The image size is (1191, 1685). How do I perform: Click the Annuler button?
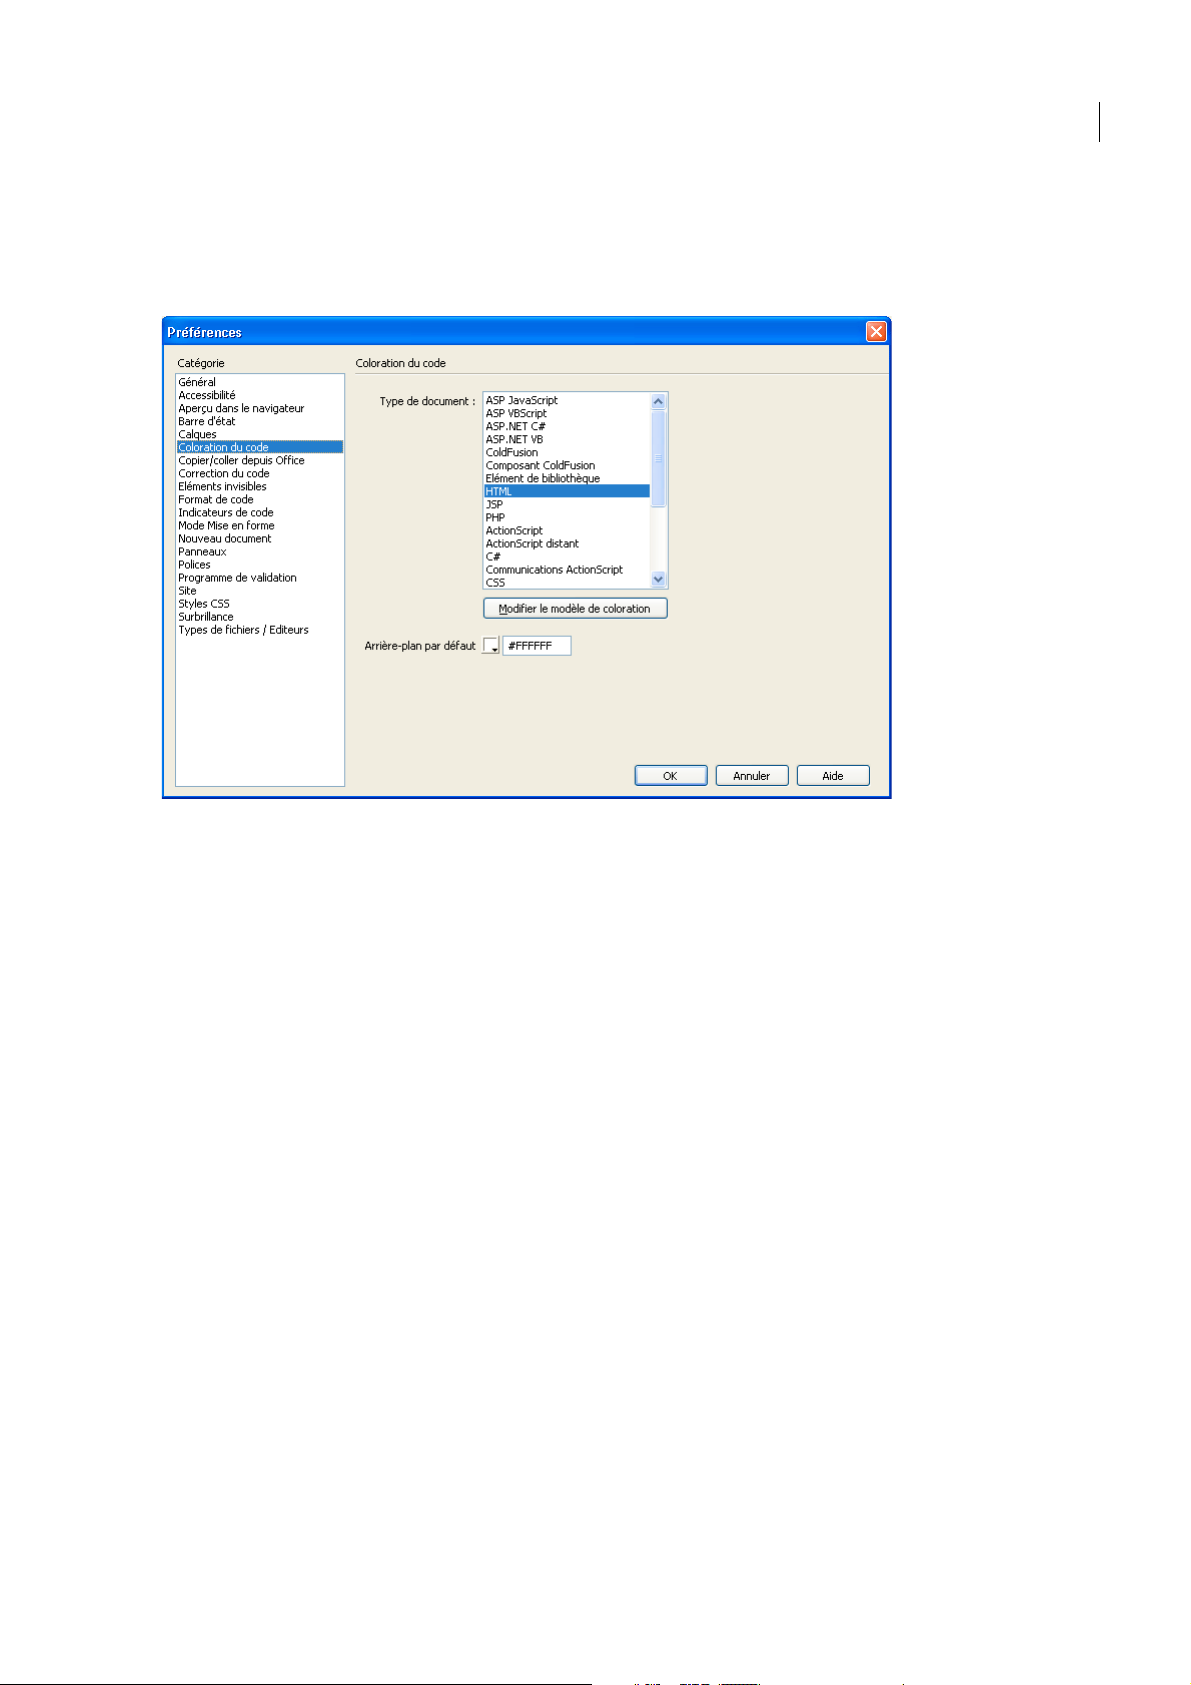tap(752, 776)
